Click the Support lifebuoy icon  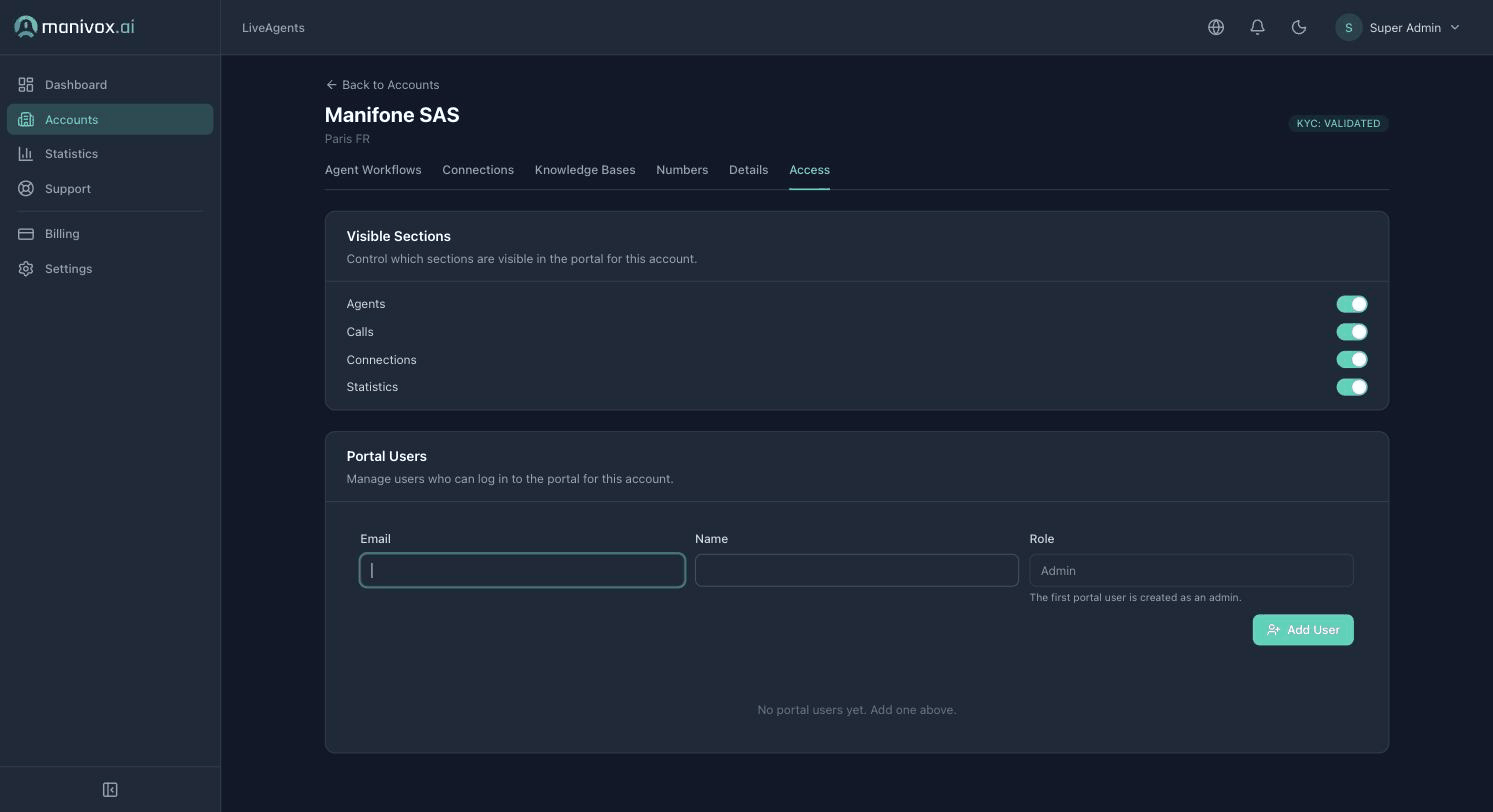[x=26, y=189]
